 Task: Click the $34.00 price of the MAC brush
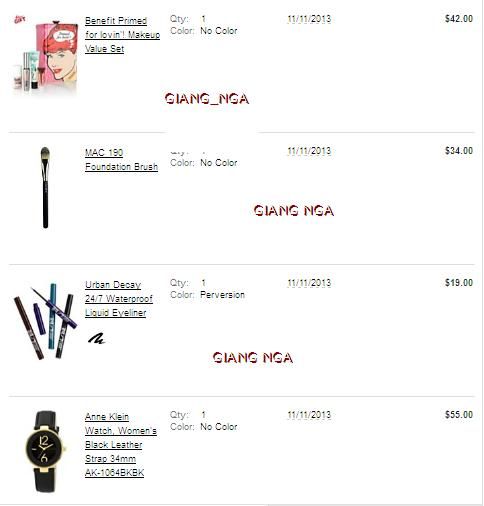coord(459,151)
